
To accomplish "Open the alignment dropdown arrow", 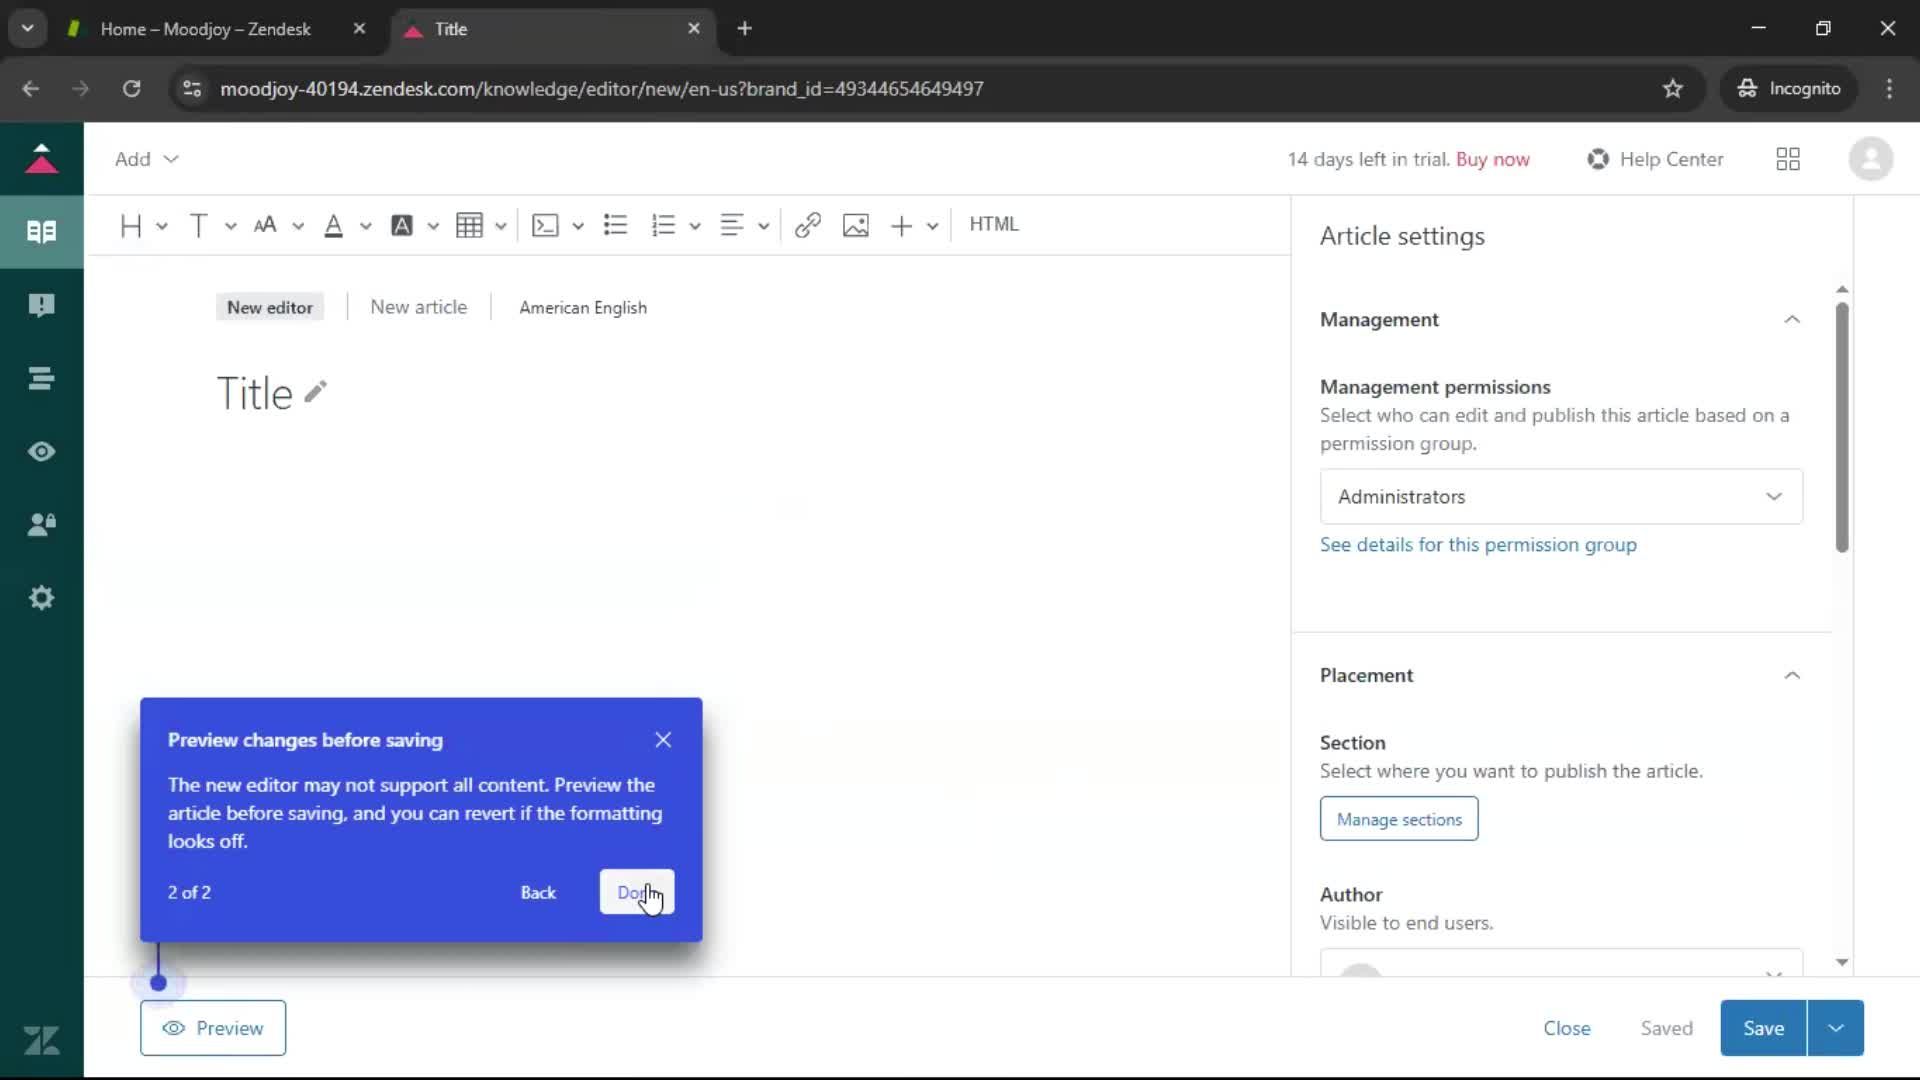I will pos(764,226).
